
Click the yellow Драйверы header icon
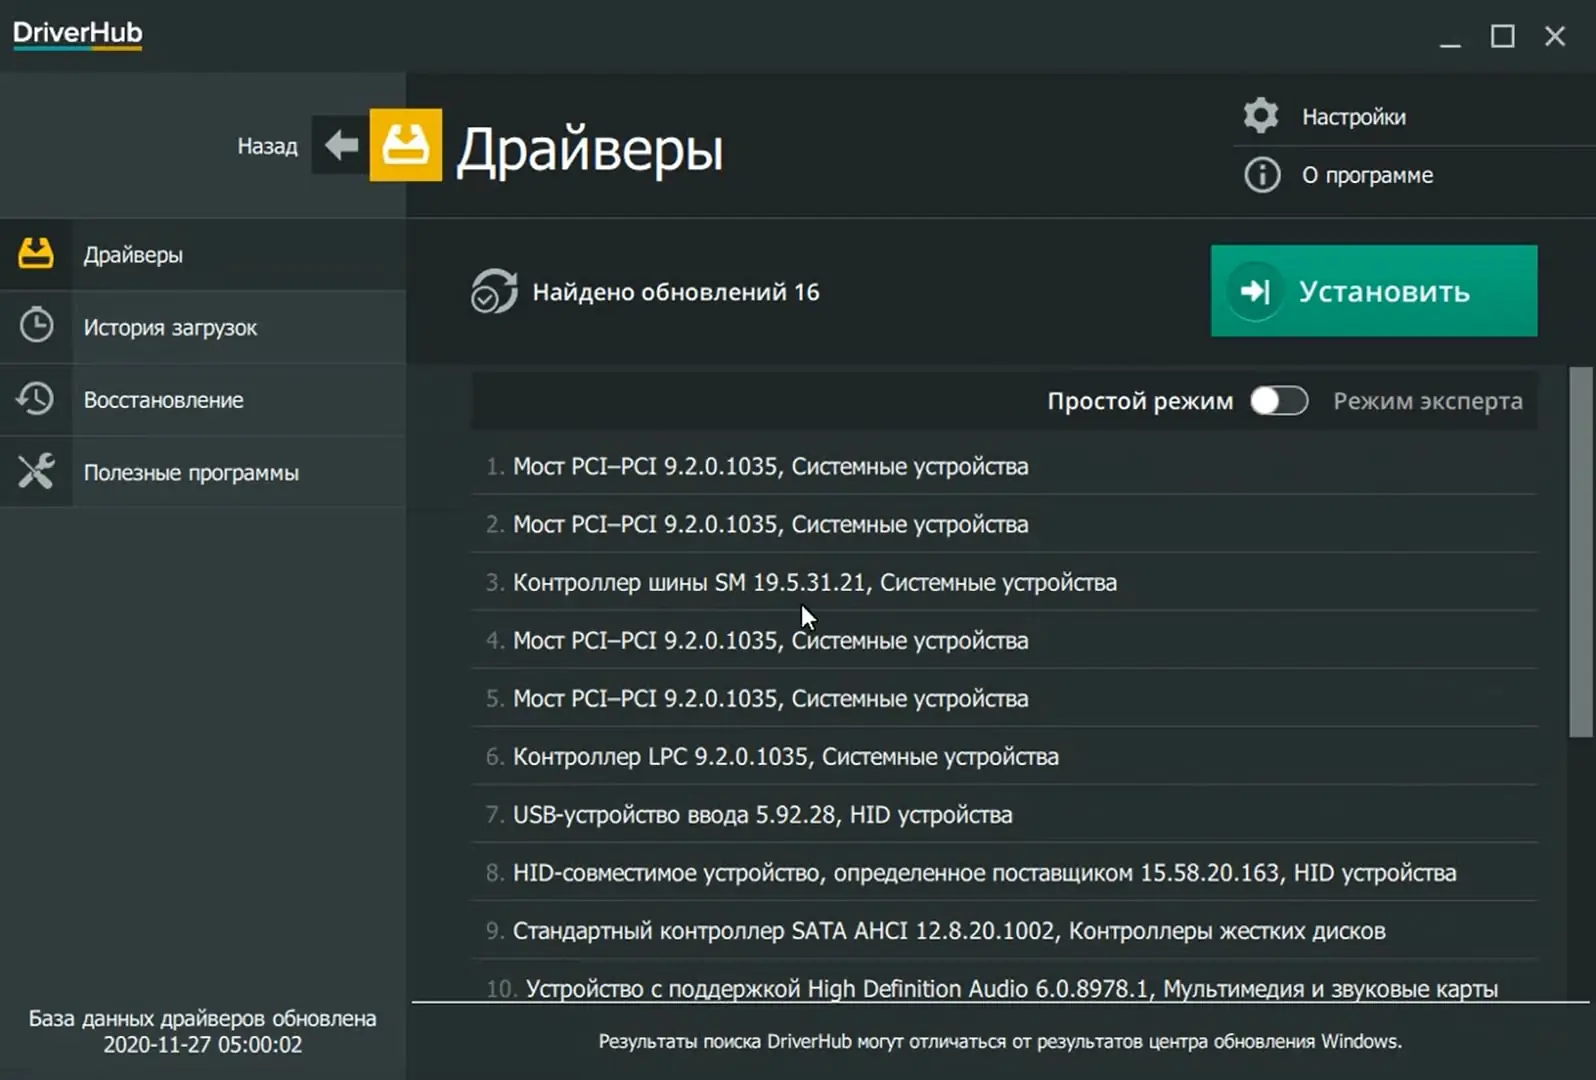pos(405,145)
